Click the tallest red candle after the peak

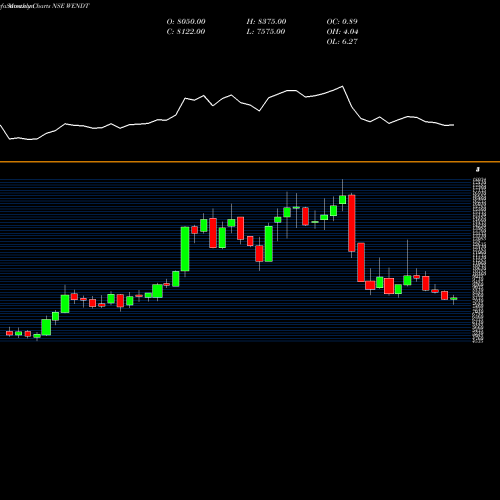pos(352,223)
